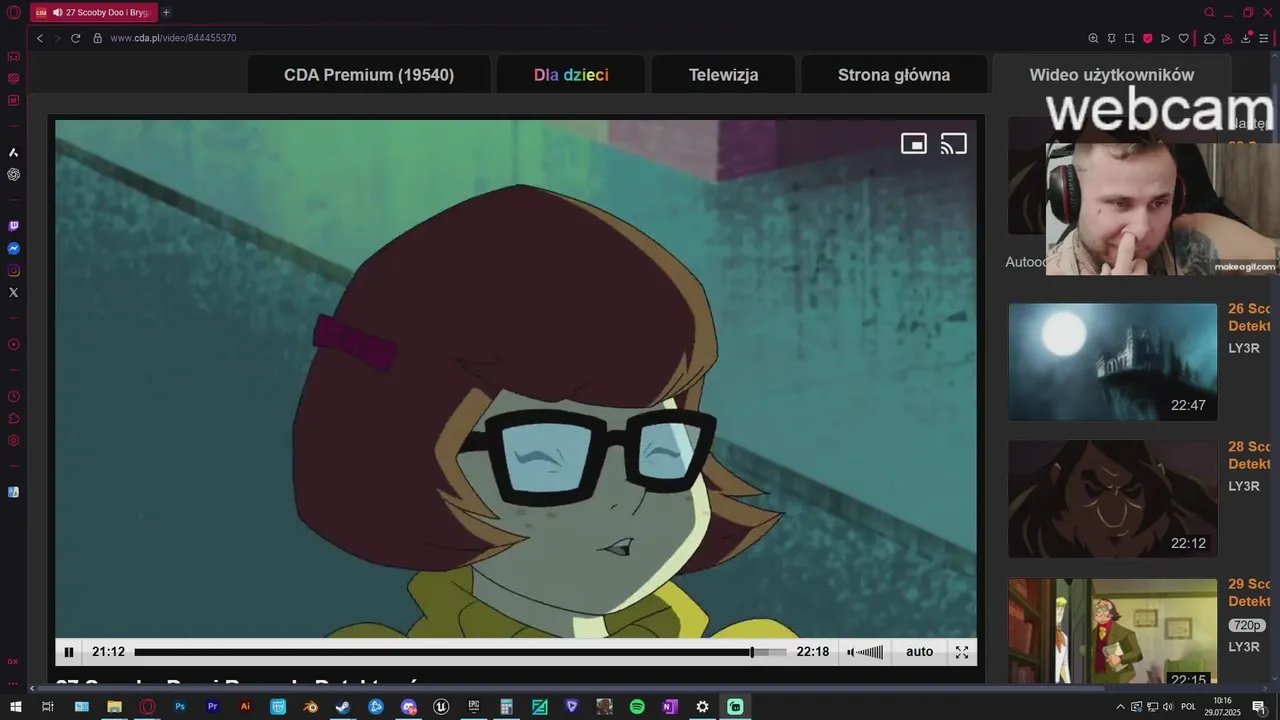Open the 'Dla dzieci' section

tap(571, 75)
